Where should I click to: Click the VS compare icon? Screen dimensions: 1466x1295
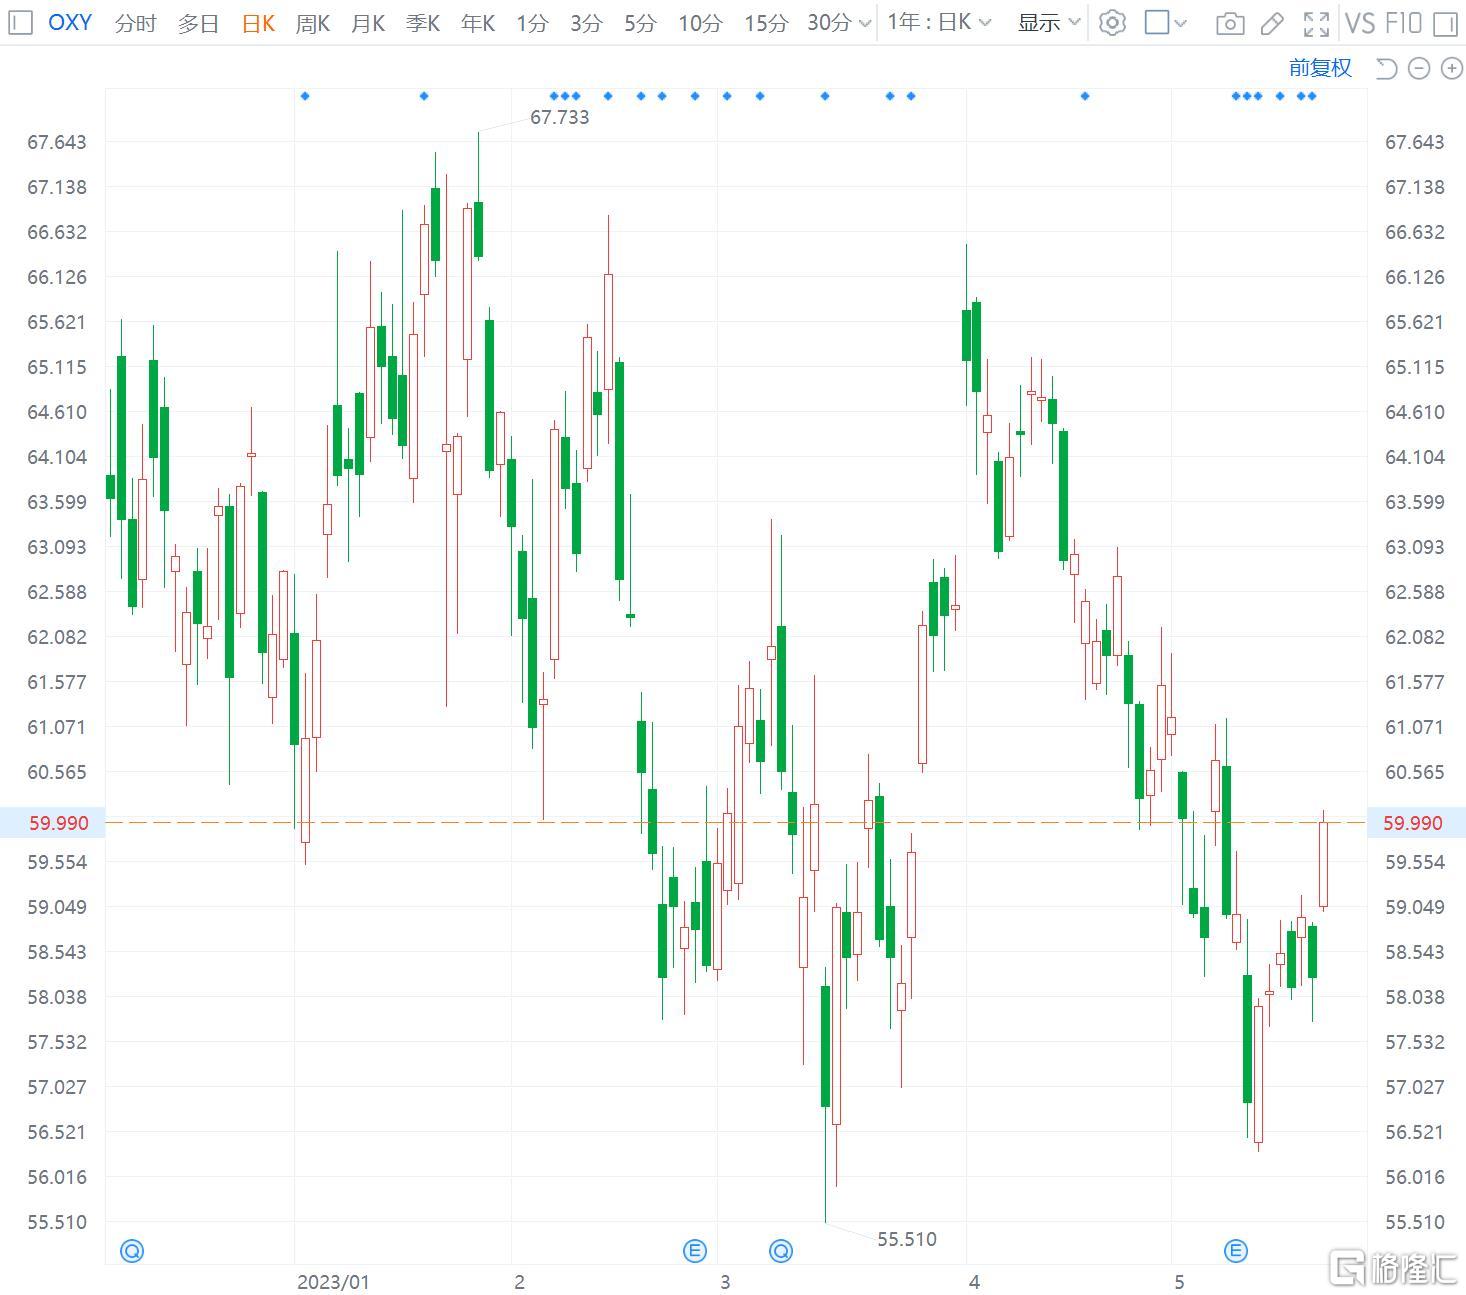point(1360,22)
